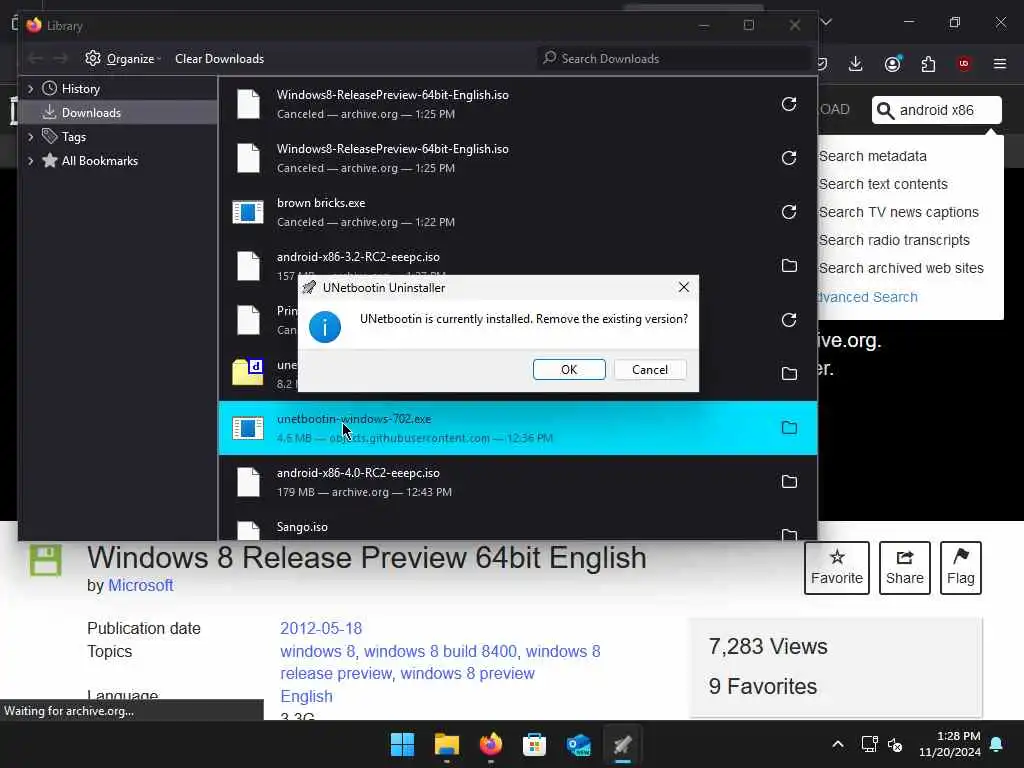The height and width of the screenshot is (768, 1024).
Task: Show unetbootin-windows-702.exe in folder
Action: pyautogui.click(x=789, y=428)
